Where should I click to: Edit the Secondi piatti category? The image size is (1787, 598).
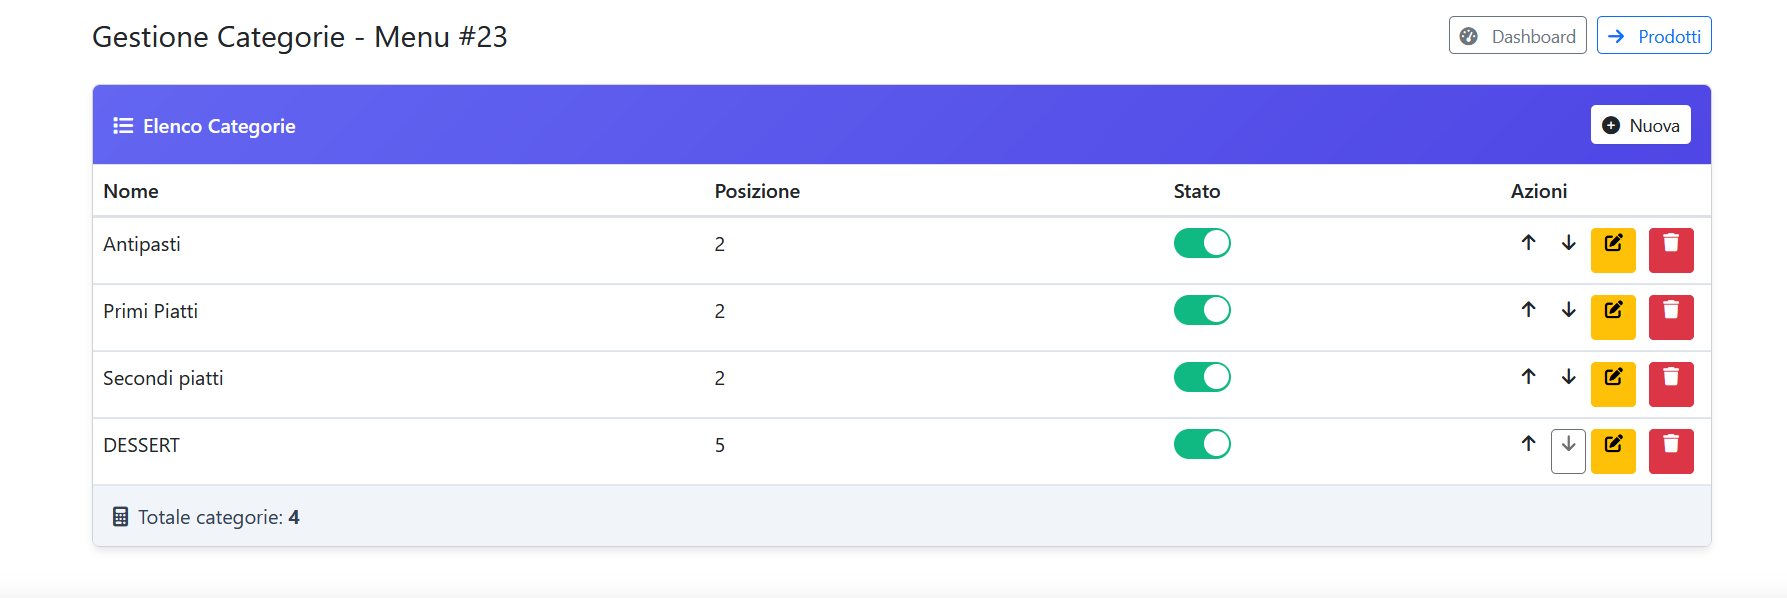1613,384
